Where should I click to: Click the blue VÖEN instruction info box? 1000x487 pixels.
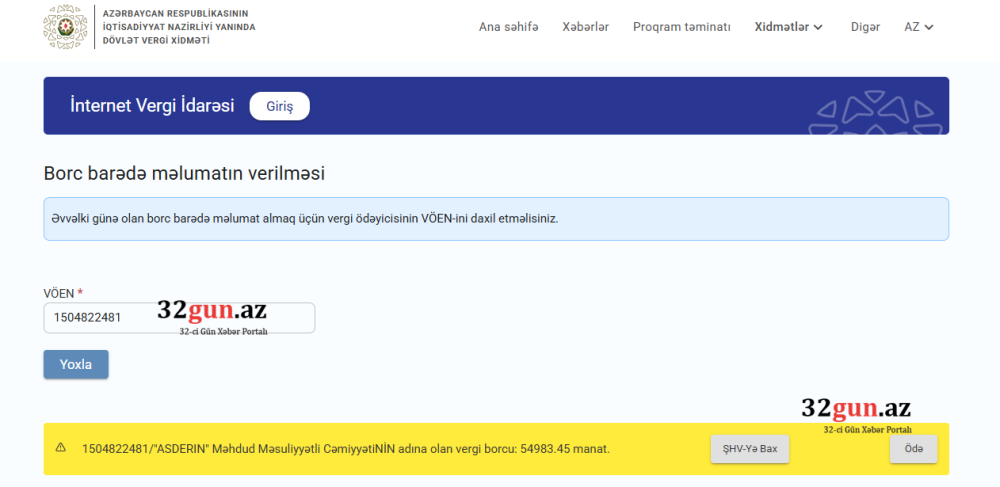(x=495, y=218)
